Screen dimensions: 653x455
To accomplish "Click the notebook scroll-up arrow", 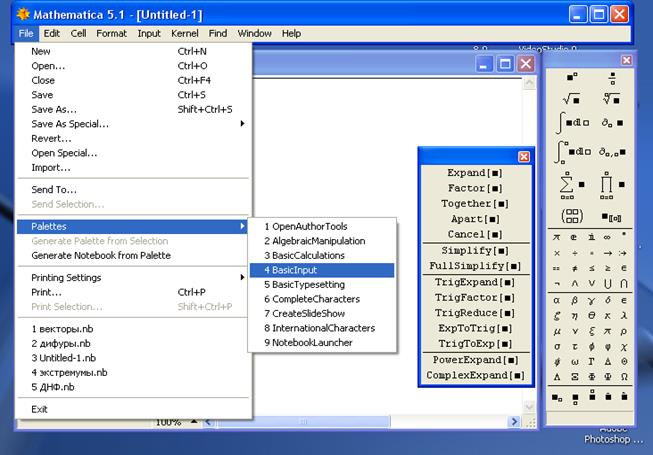I will [529, 83].
